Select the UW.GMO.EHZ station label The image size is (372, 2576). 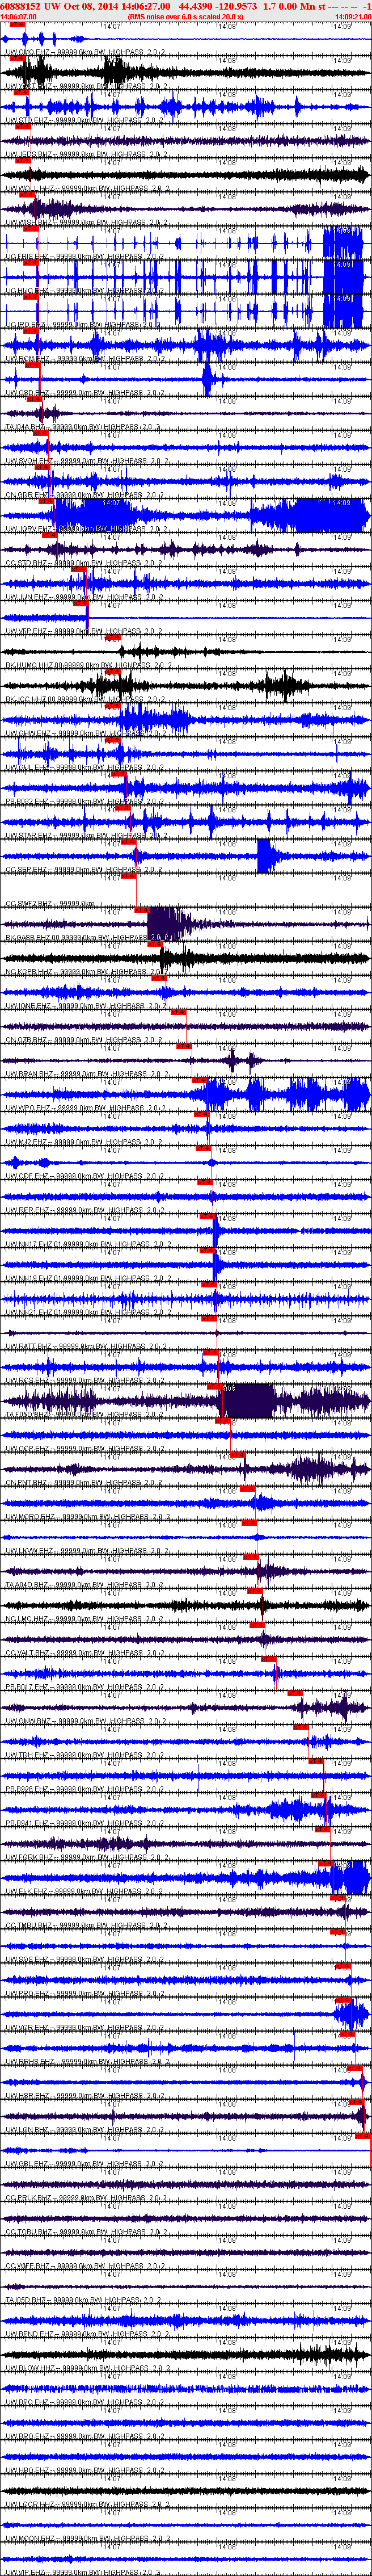(x=86, y=52)
